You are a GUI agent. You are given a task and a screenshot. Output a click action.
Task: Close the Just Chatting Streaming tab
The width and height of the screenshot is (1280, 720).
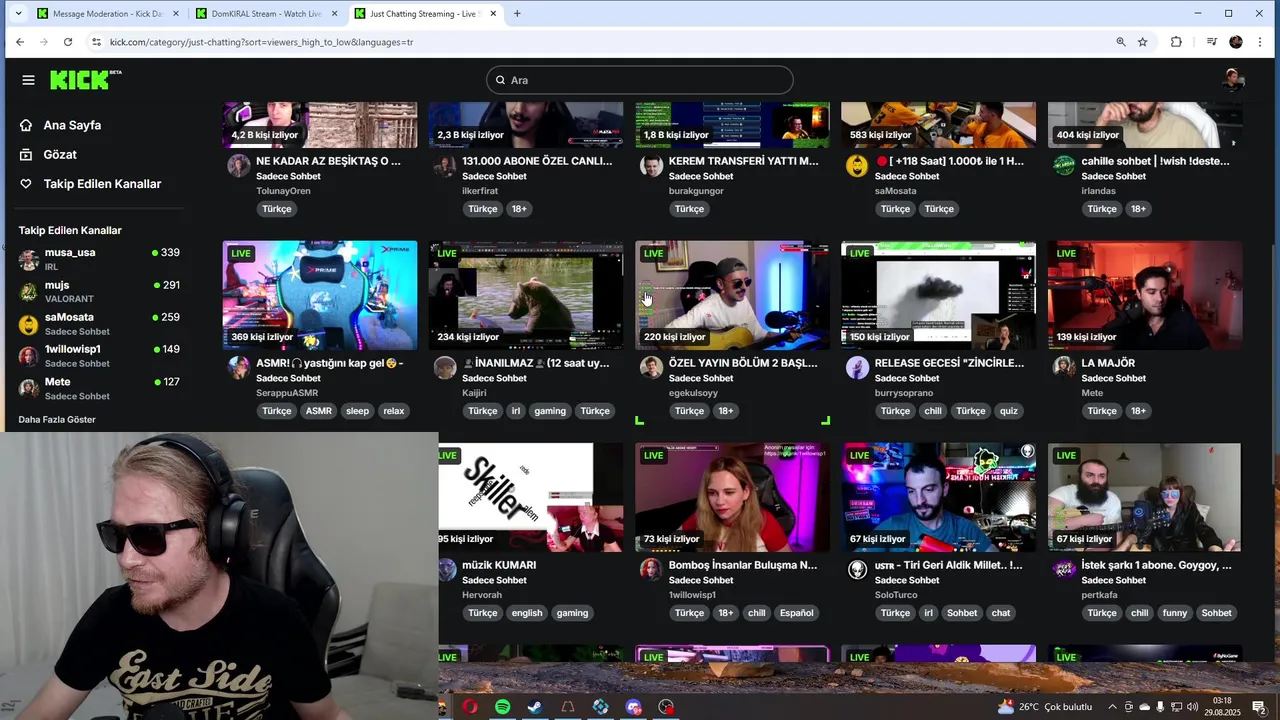pos(493,14)
